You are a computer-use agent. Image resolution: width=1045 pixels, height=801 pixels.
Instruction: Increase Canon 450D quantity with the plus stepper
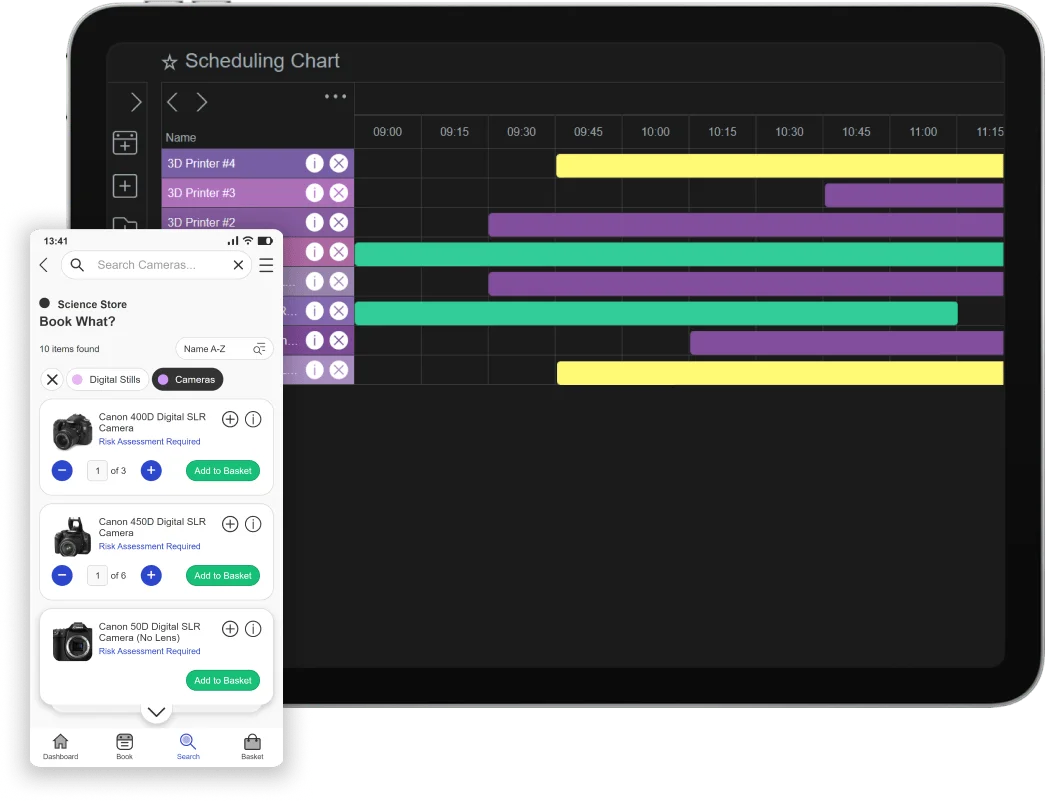pos(151,575)
